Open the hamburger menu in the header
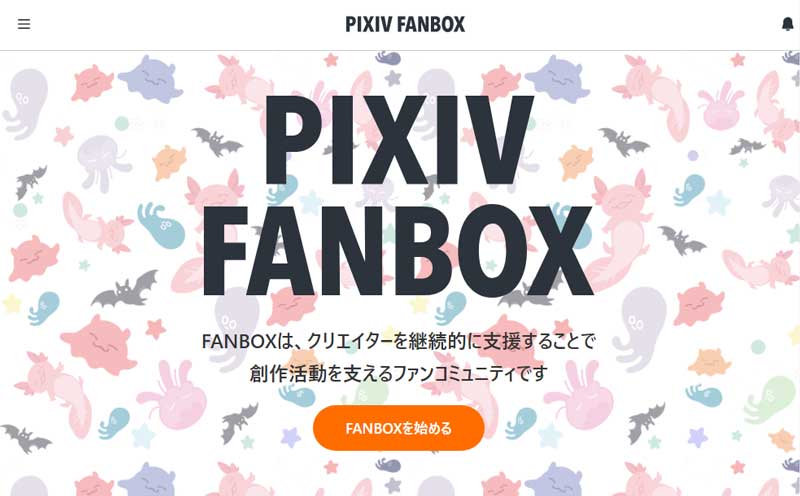The height and width of the screenshot is (496, 800). [x=24, y=24]
